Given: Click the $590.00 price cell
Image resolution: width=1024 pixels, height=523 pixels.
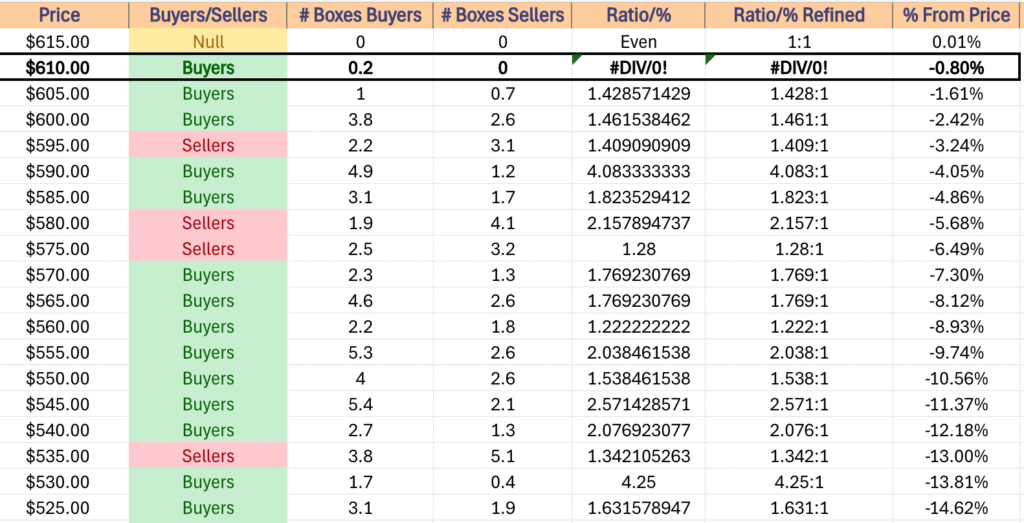Looking at the screenshot, I should [64, 172].
